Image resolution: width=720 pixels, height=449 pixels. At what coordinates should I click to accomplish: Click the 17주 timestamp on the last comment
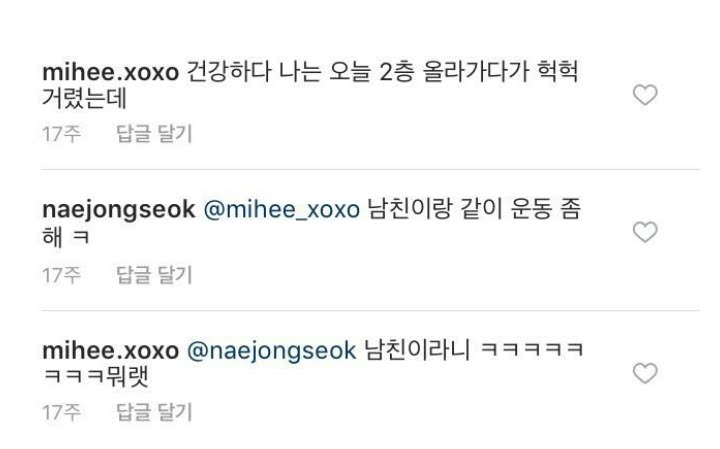(62, 412)
